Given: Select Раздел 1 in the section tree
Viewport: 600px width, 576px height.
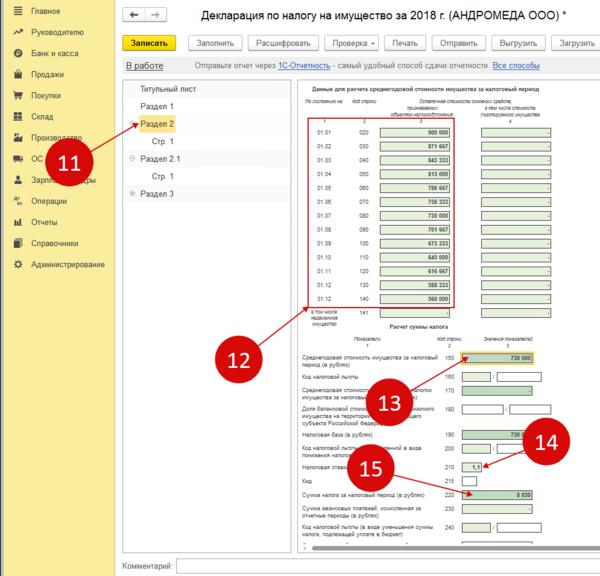Looking at the screenshot, I should click(157, 106).
